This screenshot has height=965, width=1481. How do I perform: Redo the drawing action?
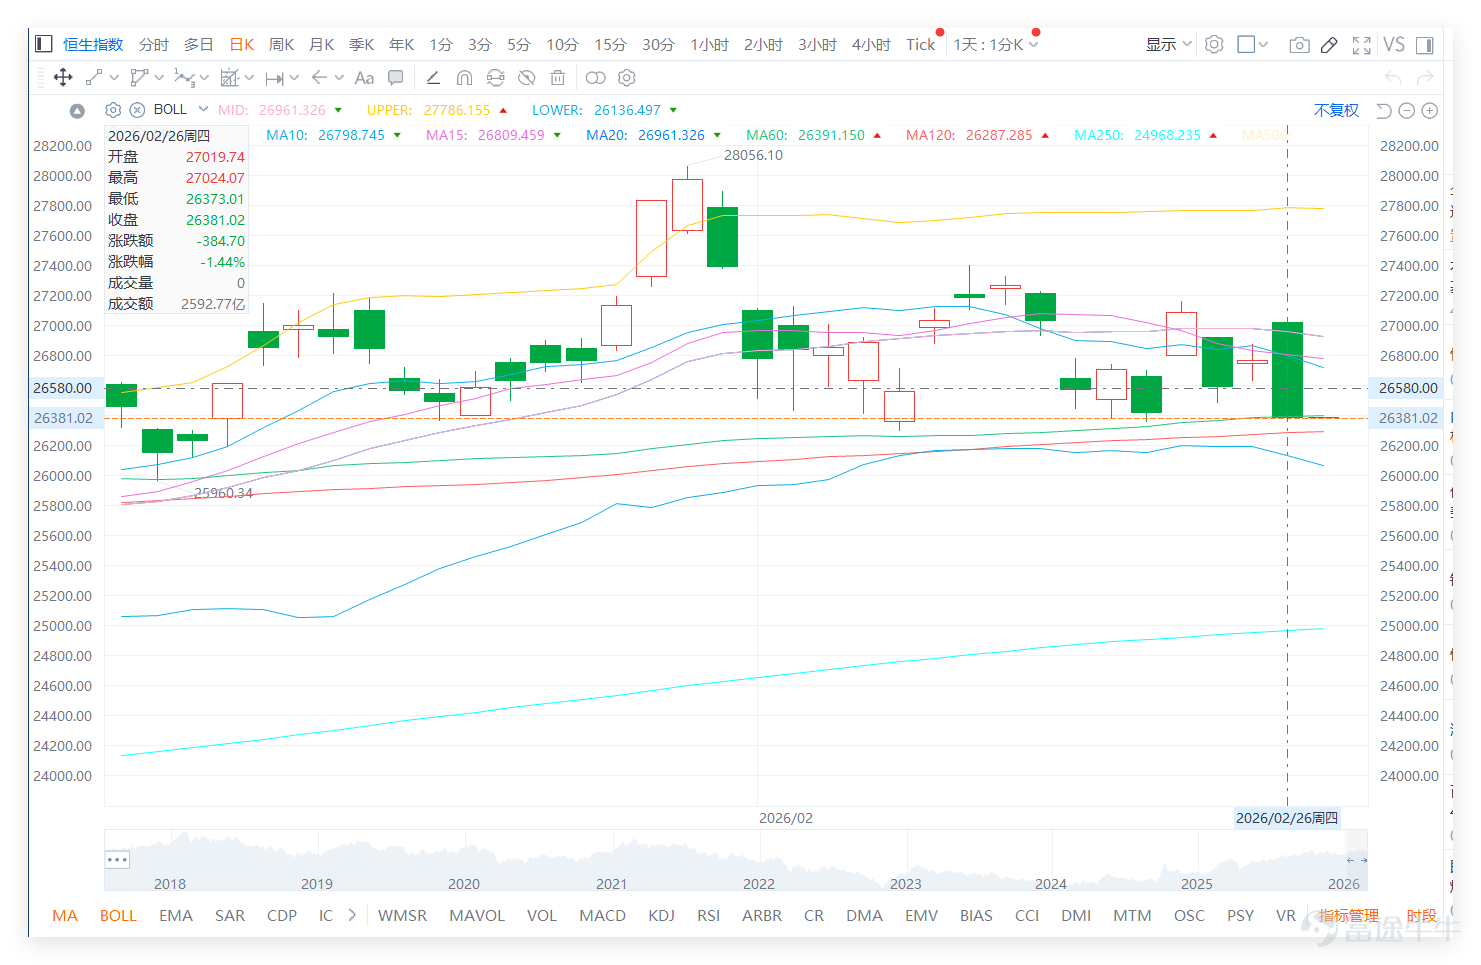[x=1425, y=77]
